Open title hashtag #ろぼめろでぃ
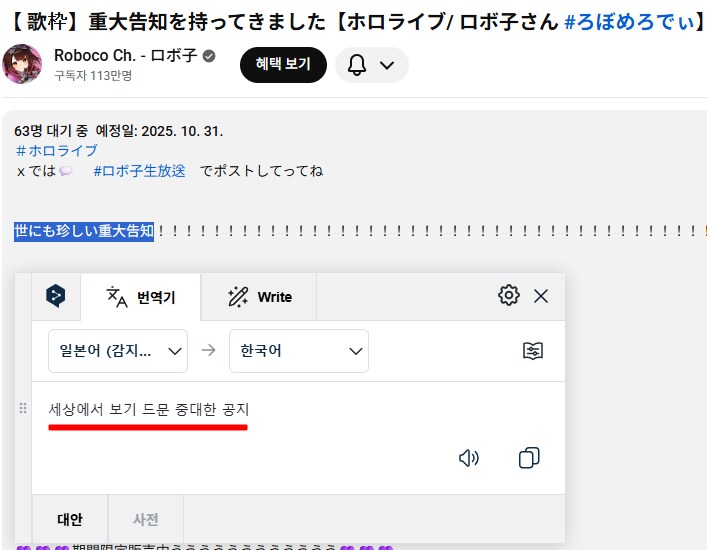Viewport: 707px width, 550px height. pos(629,21)
